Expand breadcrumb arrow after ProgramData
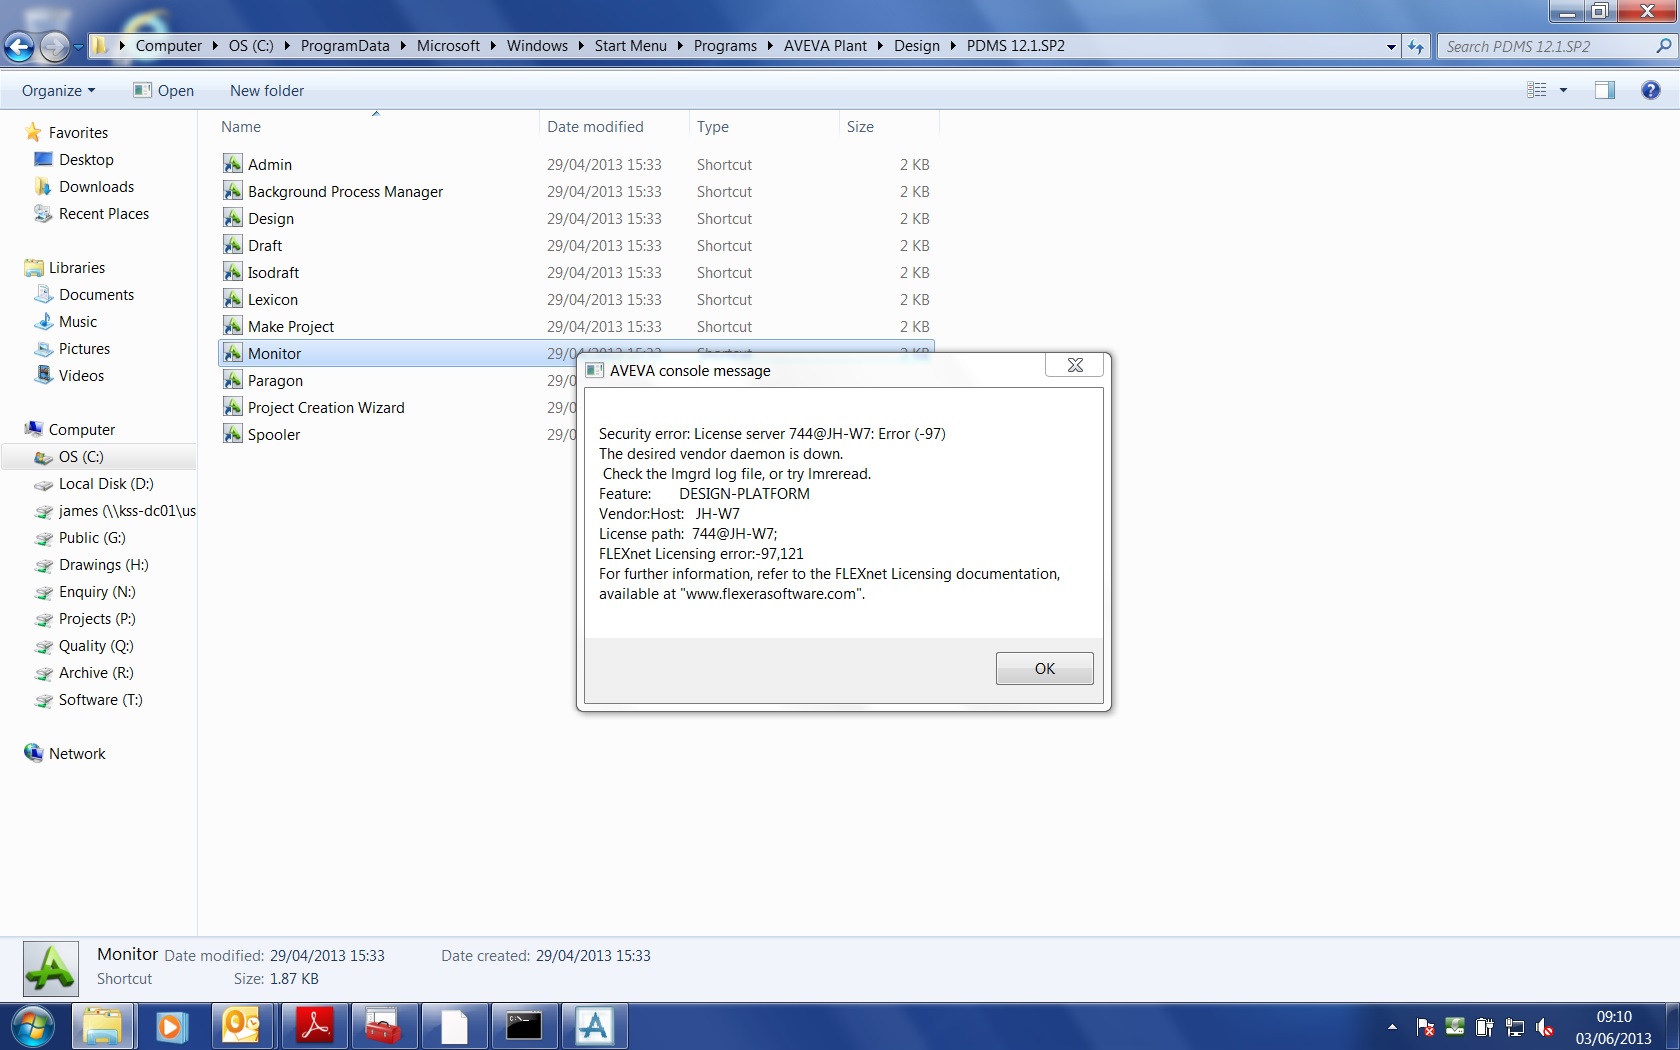Viewport: 1680px width, 1050px height. click(x=403, y=46)
